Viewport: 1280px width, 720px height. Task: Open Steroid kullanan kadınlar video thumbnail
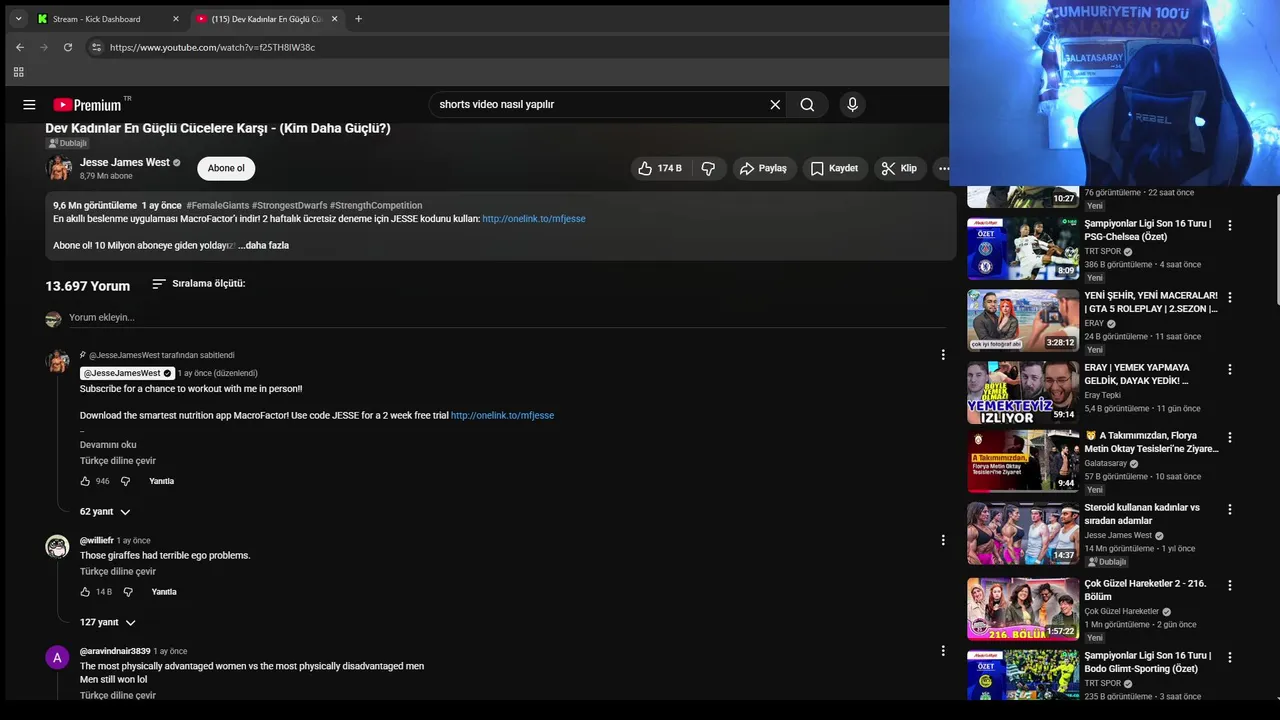click(x=1023, y=533)
